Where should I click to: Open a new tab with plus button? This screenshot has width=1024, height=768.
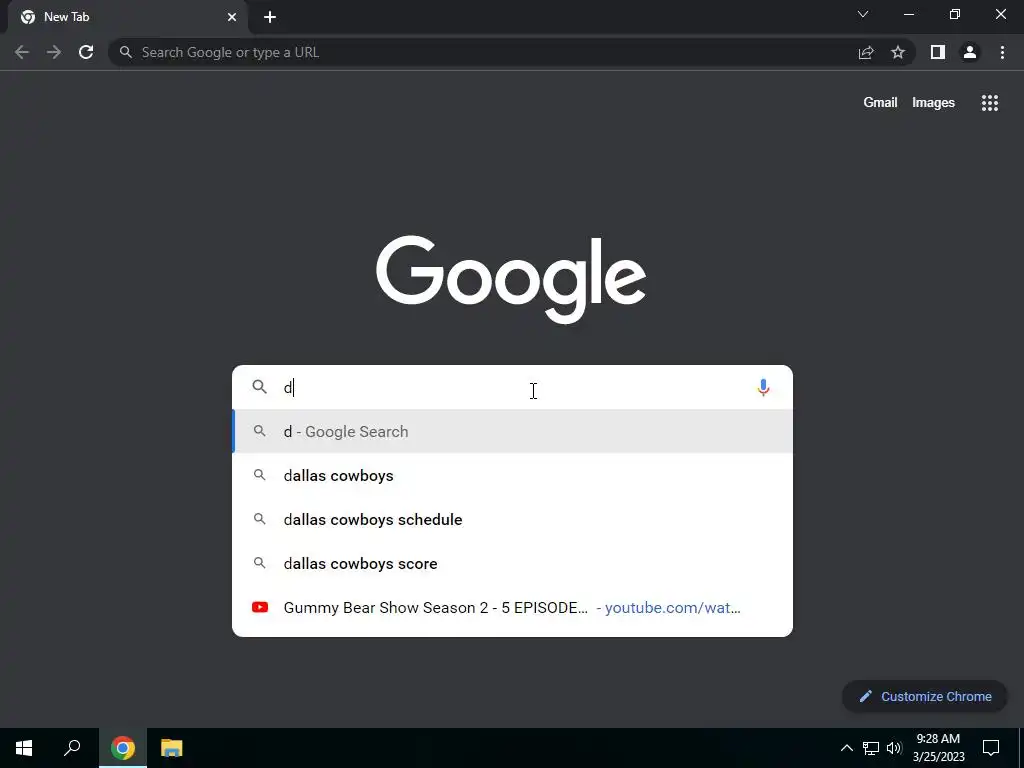pos(270,17)
